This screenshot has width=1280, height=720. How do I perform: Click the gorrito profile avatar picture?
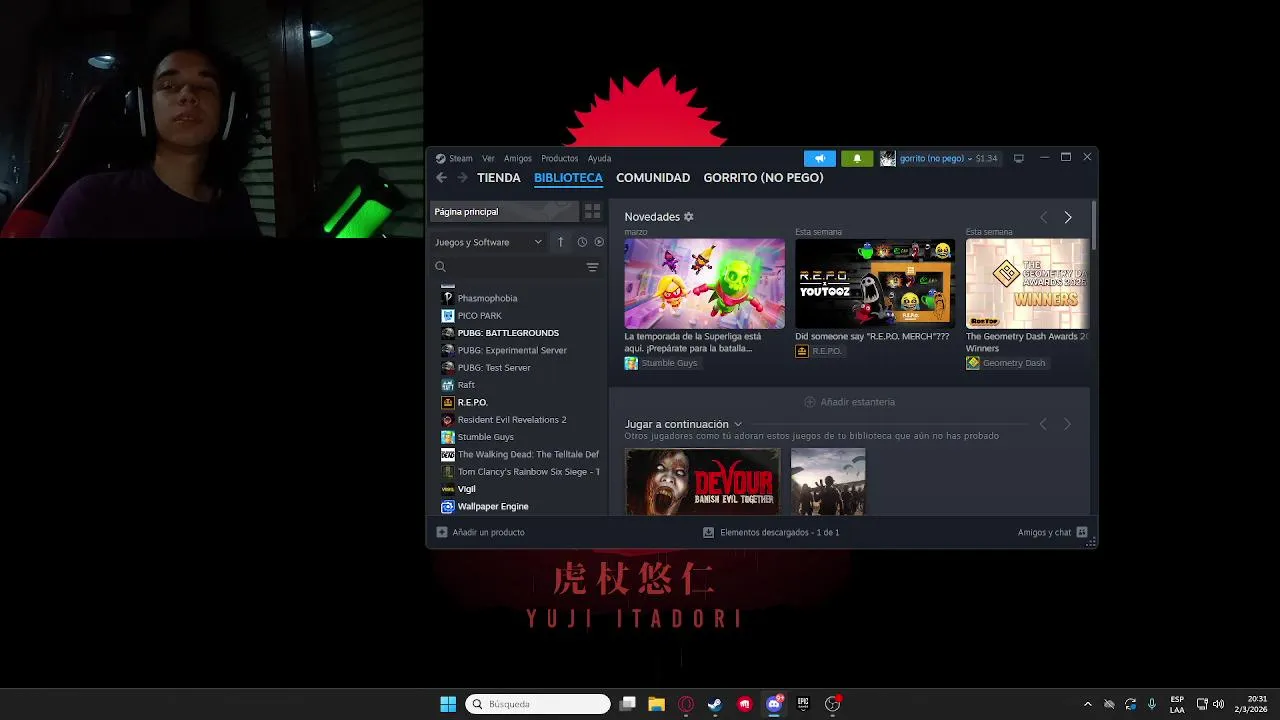(x=888, y=158)
